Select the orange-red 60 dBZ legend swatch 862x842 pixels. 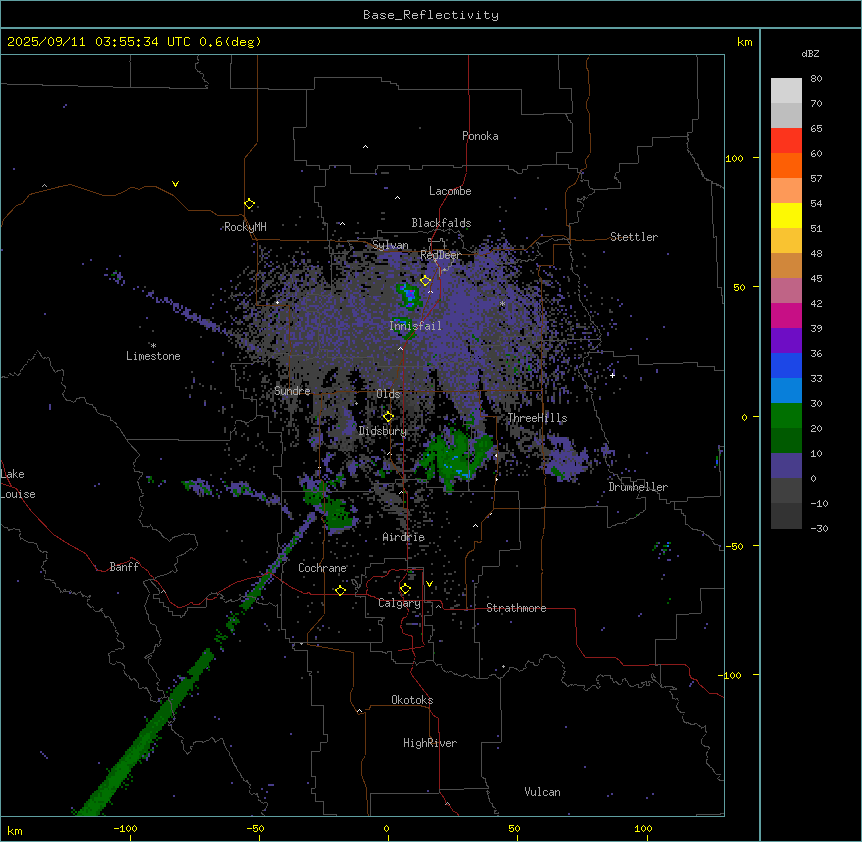[786, 141]
